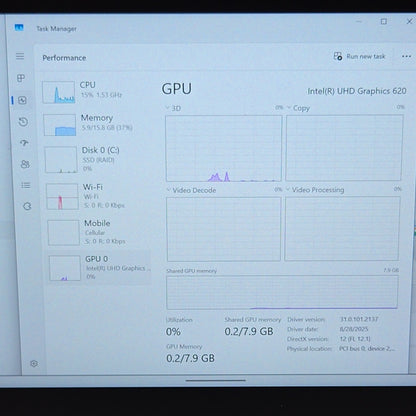Screen dimensions: 416x416
Task: Click the Run new task button label
Action: (x=366, y=56)
